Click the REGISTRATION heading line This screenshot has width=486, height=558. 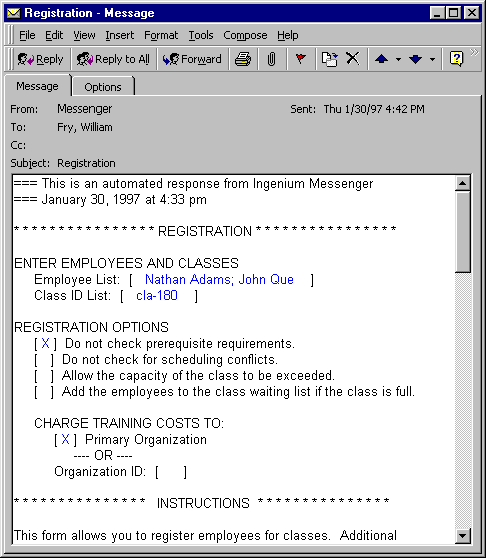(x=205, y=231)
